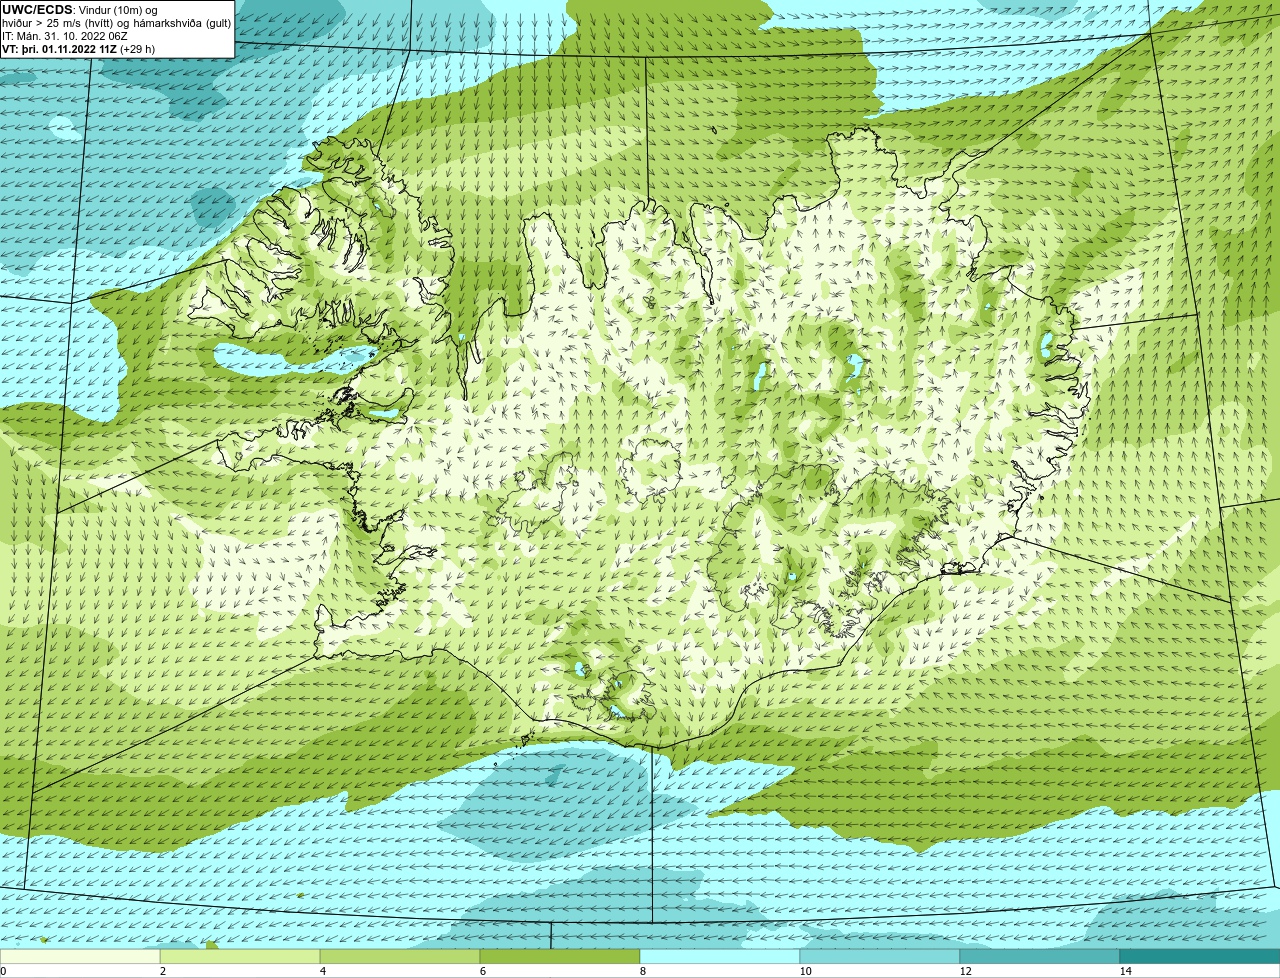The width and height of the screenshot is (1280, 978).
Task: Click the '4' tick label on the color scale
Action: [322, 971]
